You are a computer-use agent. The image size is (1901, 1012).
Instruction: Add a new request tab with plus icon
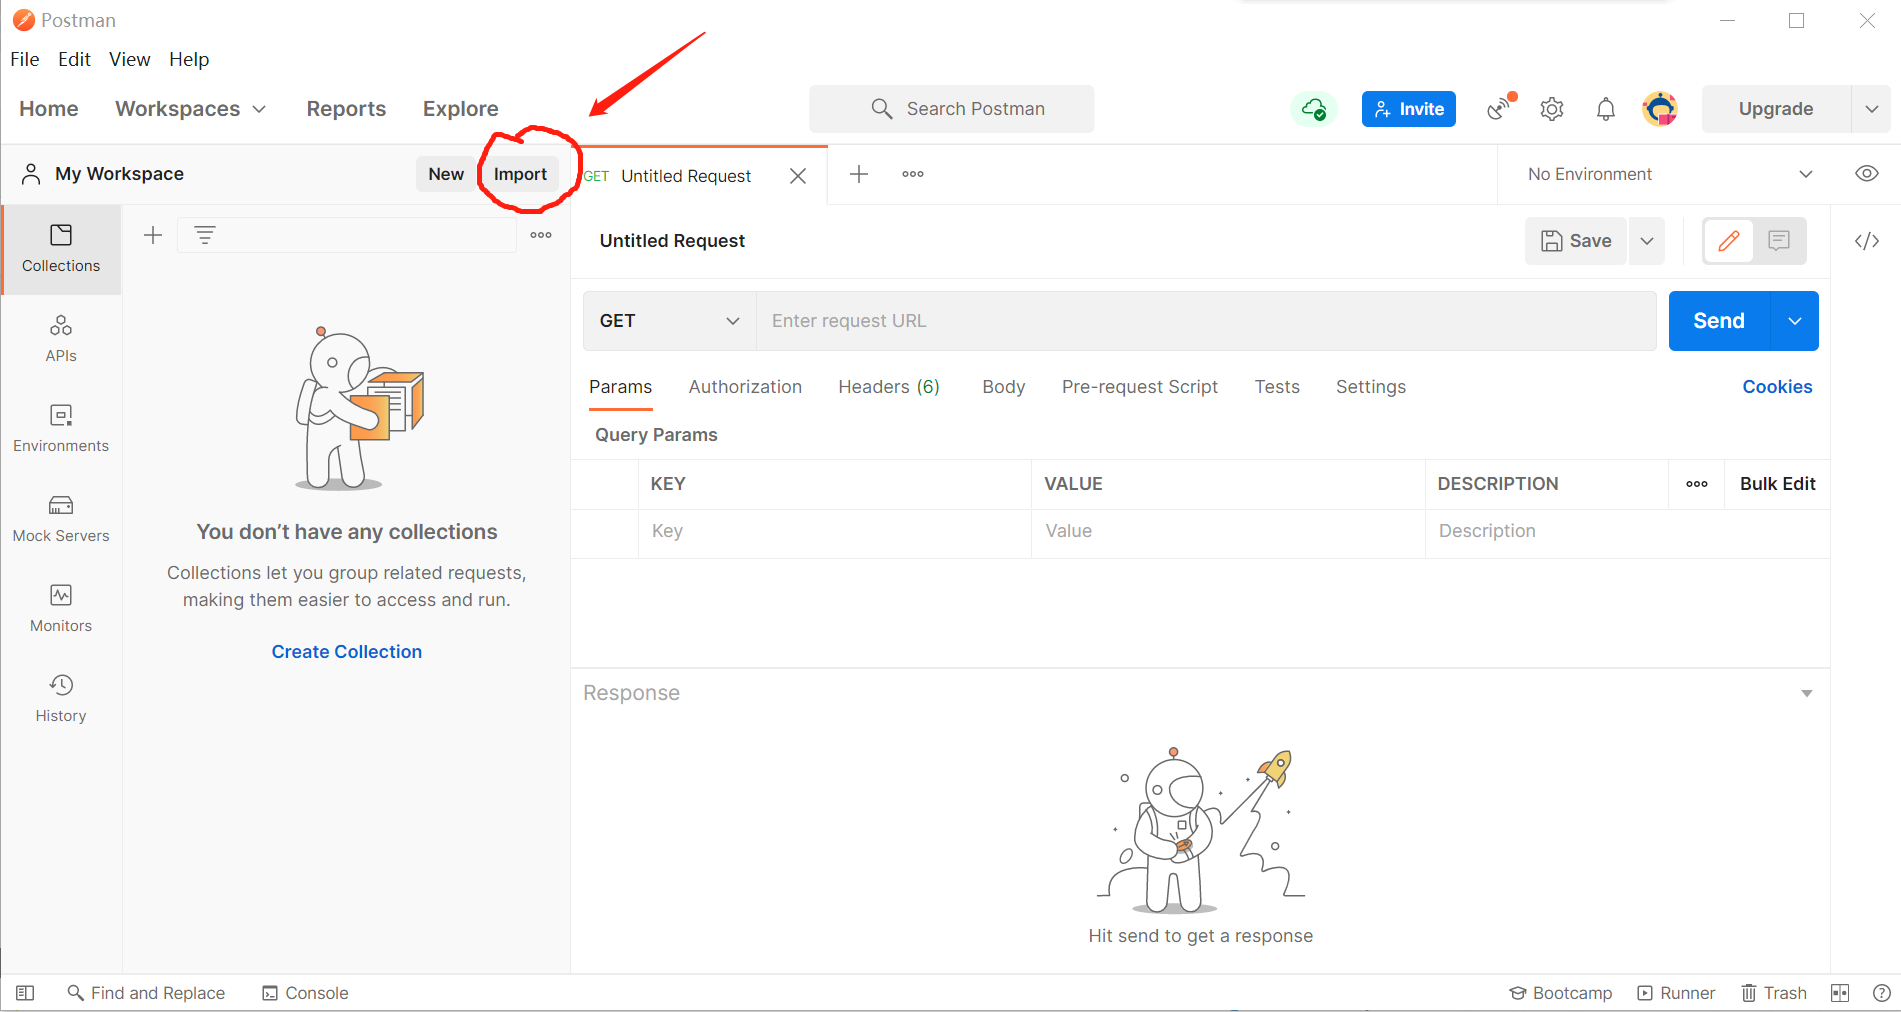[859, 174]
